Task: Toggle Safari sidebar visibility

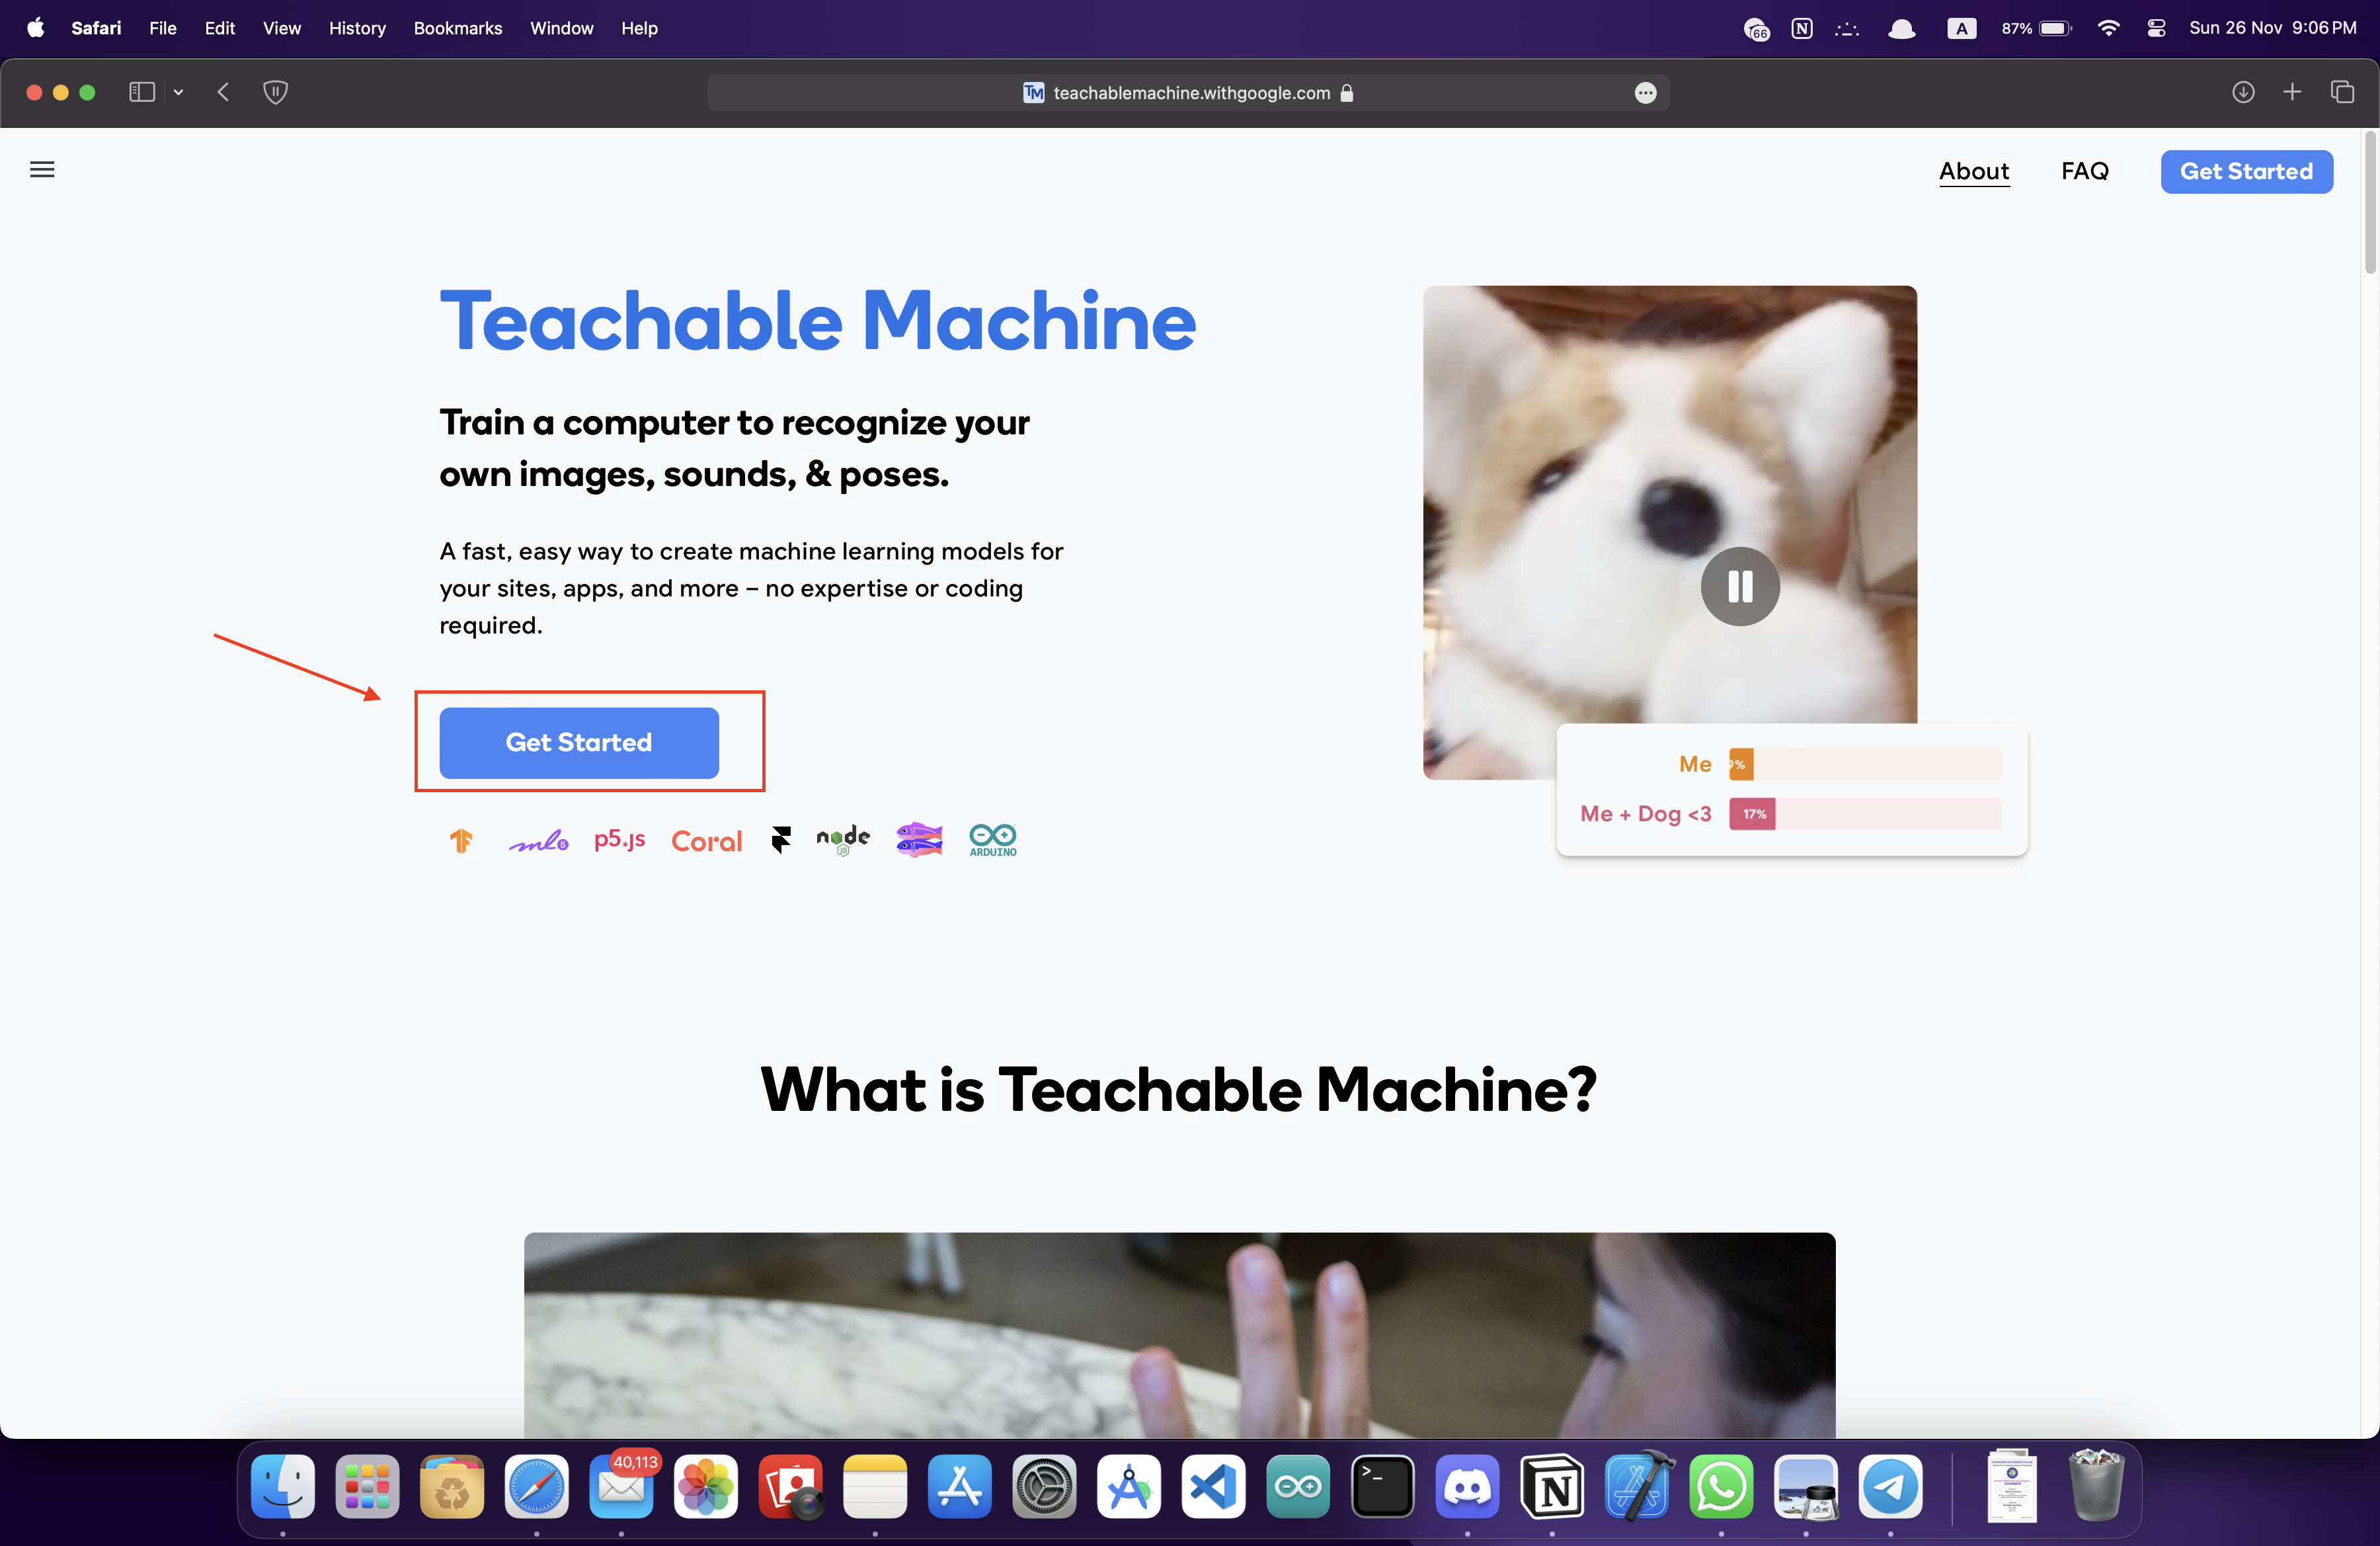Action: [142, 92]
